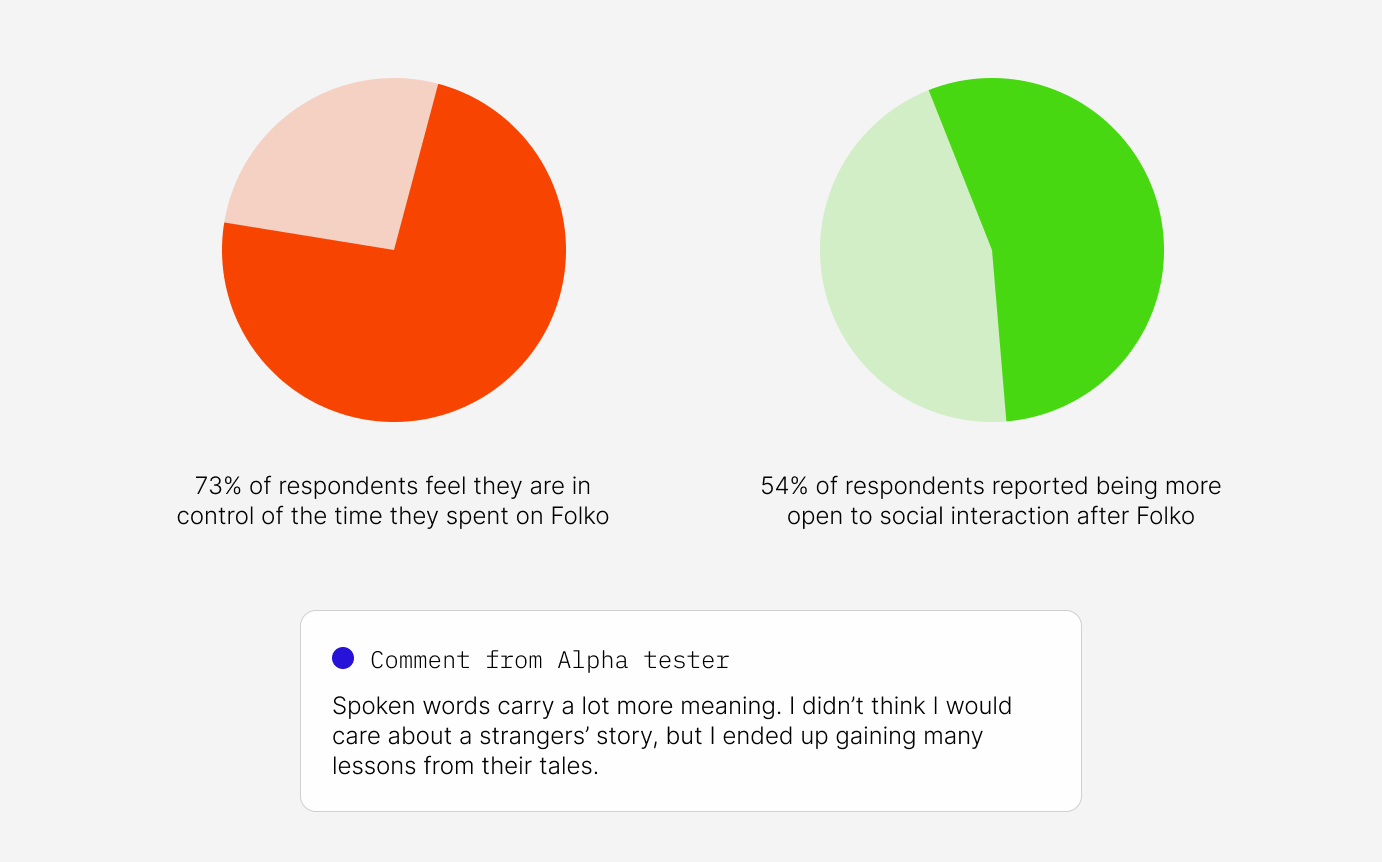Click the 'care about a strangers' story' line
The image size is (1382, 862).
point(658,737)
